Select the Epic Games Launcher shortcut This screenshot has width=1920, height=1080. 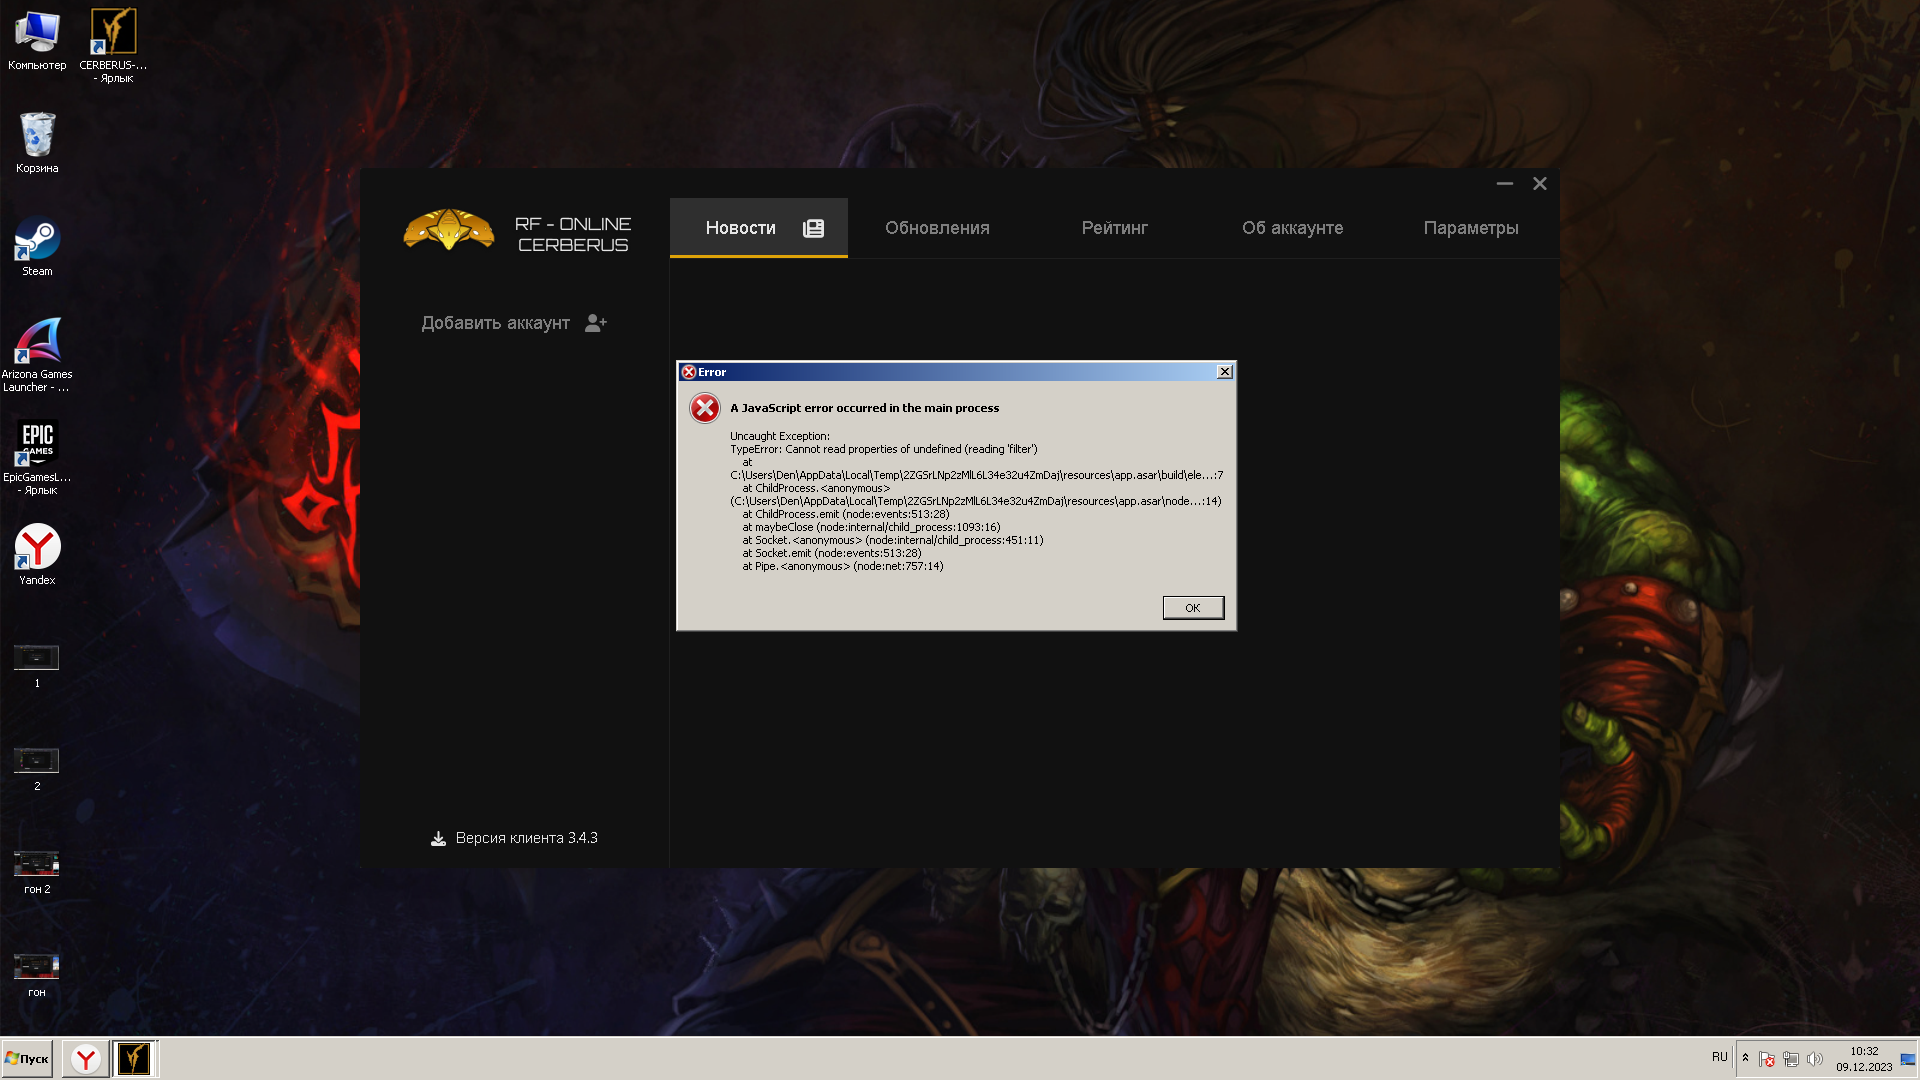coord(37,458)
